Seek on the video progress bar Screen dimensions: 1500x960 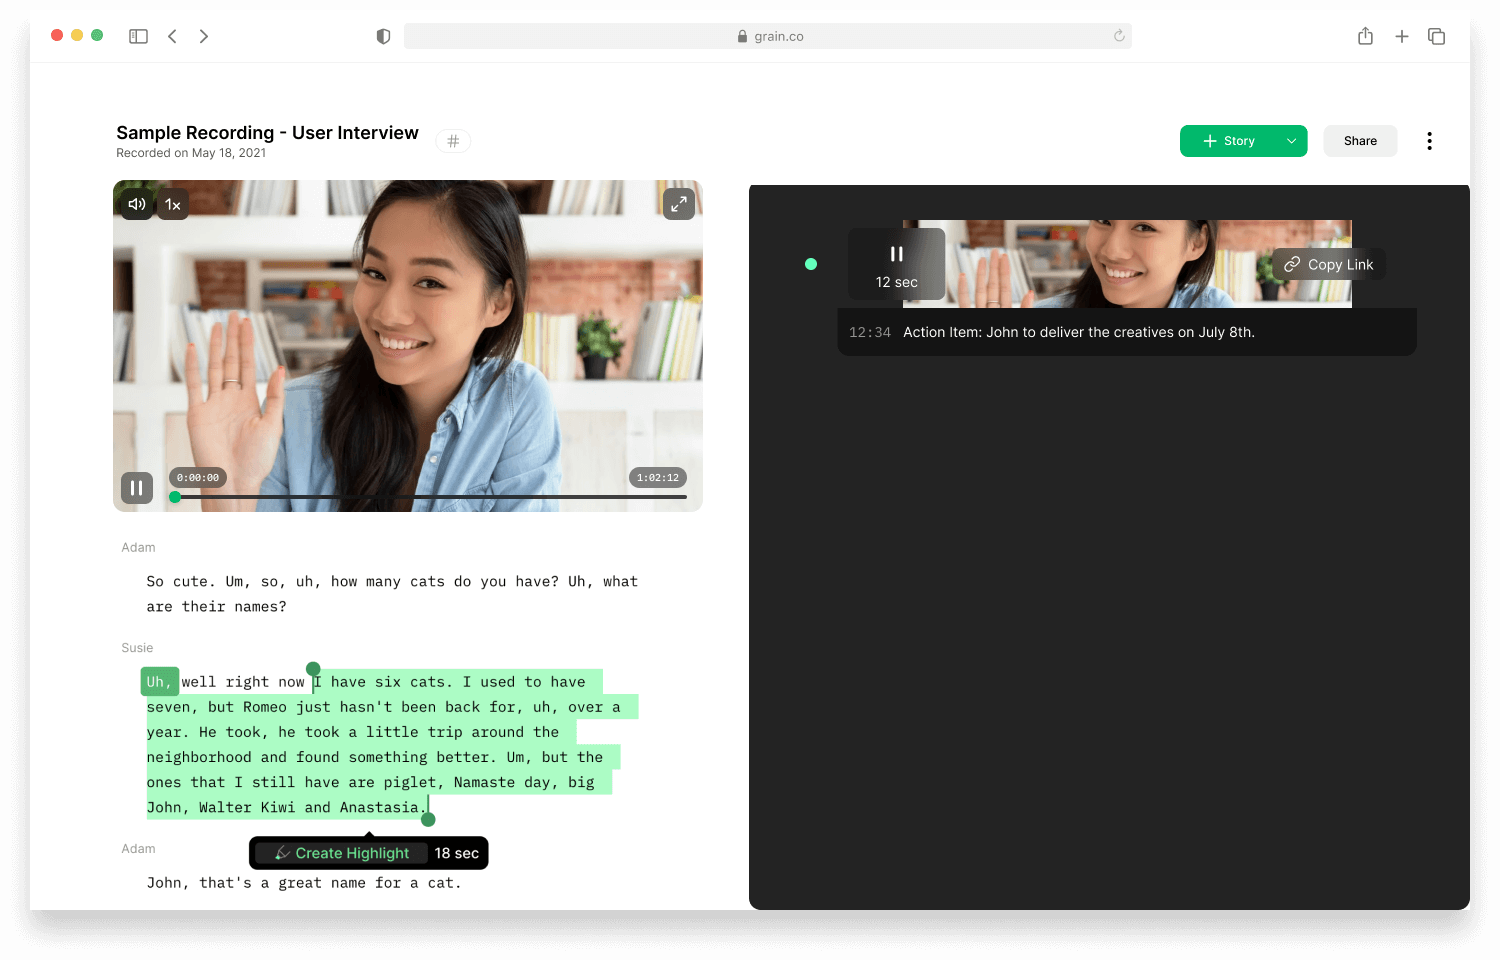tap(430, 496)
